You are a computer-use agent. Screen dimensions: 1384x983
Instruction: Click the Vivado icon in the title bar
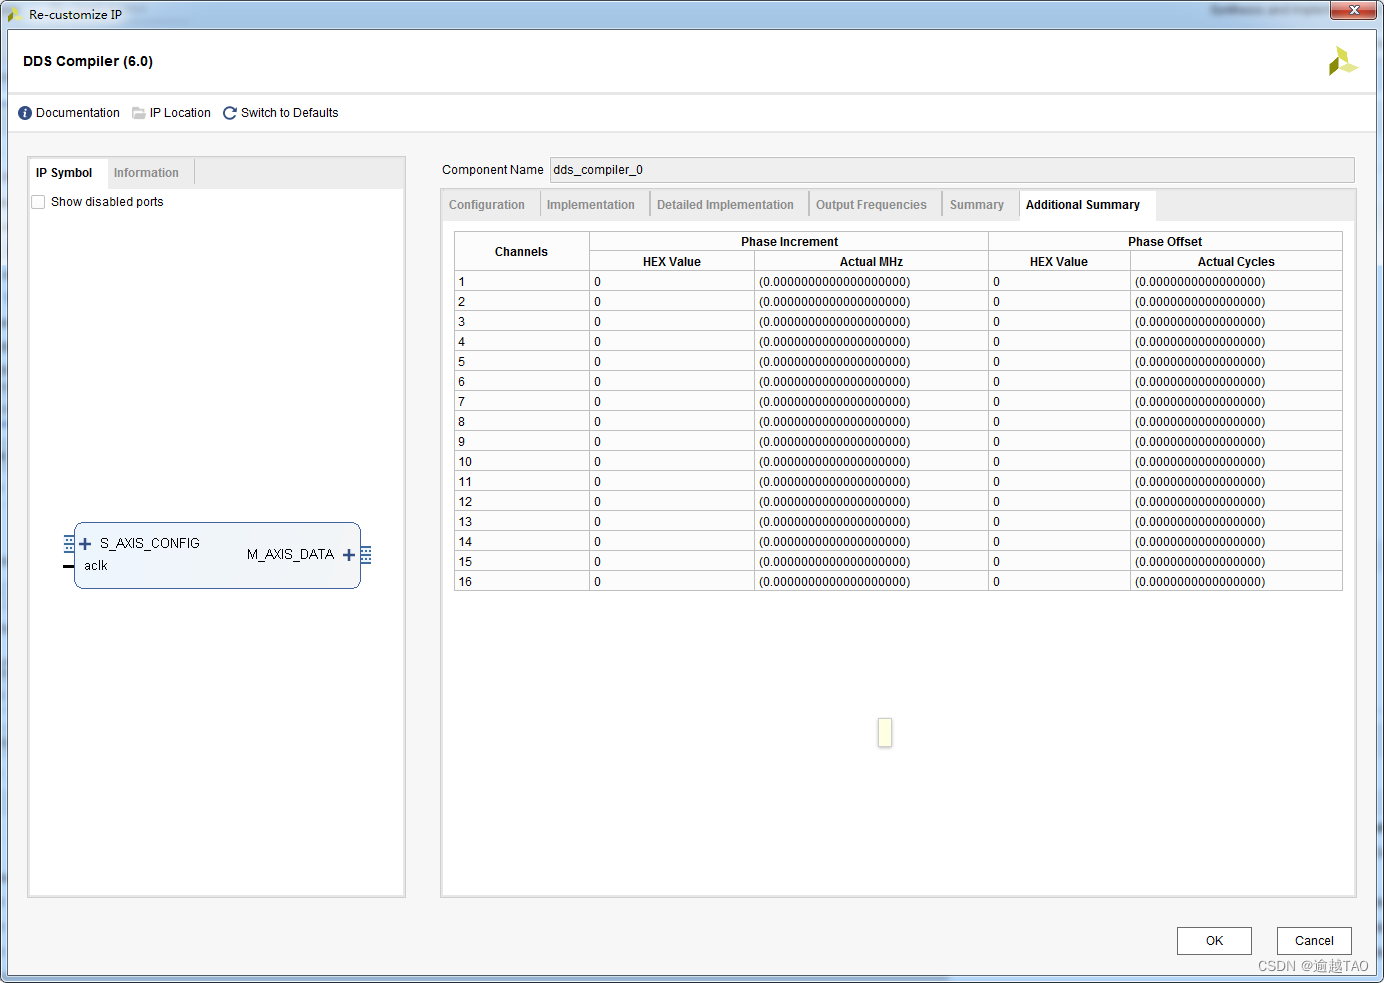pos(14,15)
